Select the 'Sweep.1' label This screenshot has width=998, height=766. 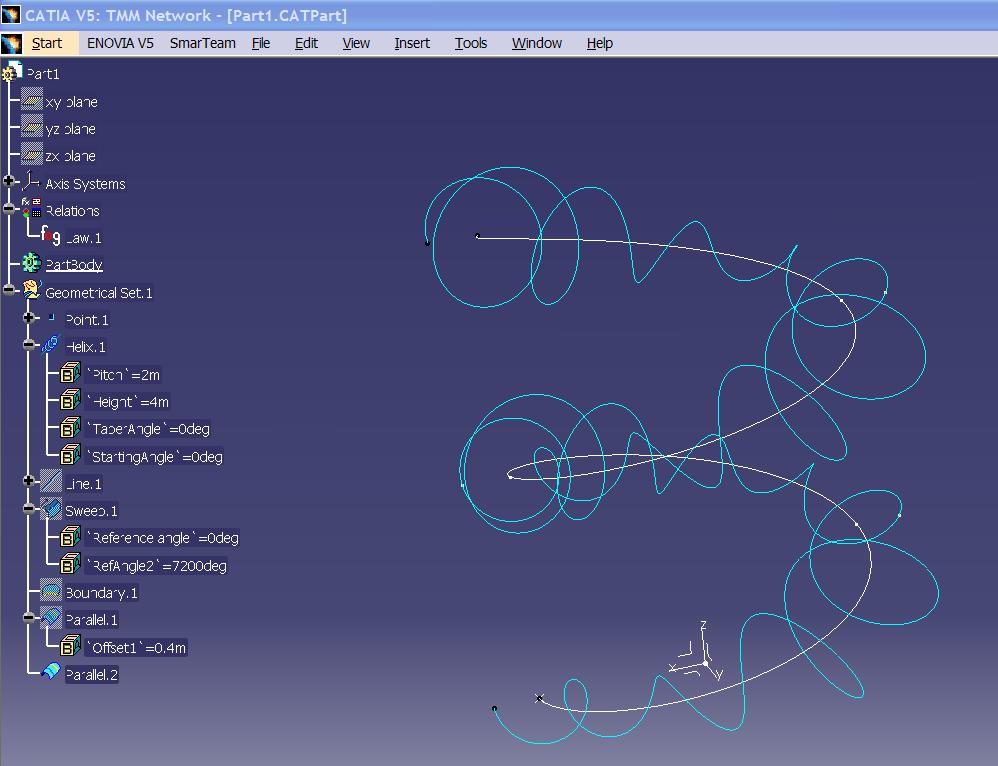91,511
